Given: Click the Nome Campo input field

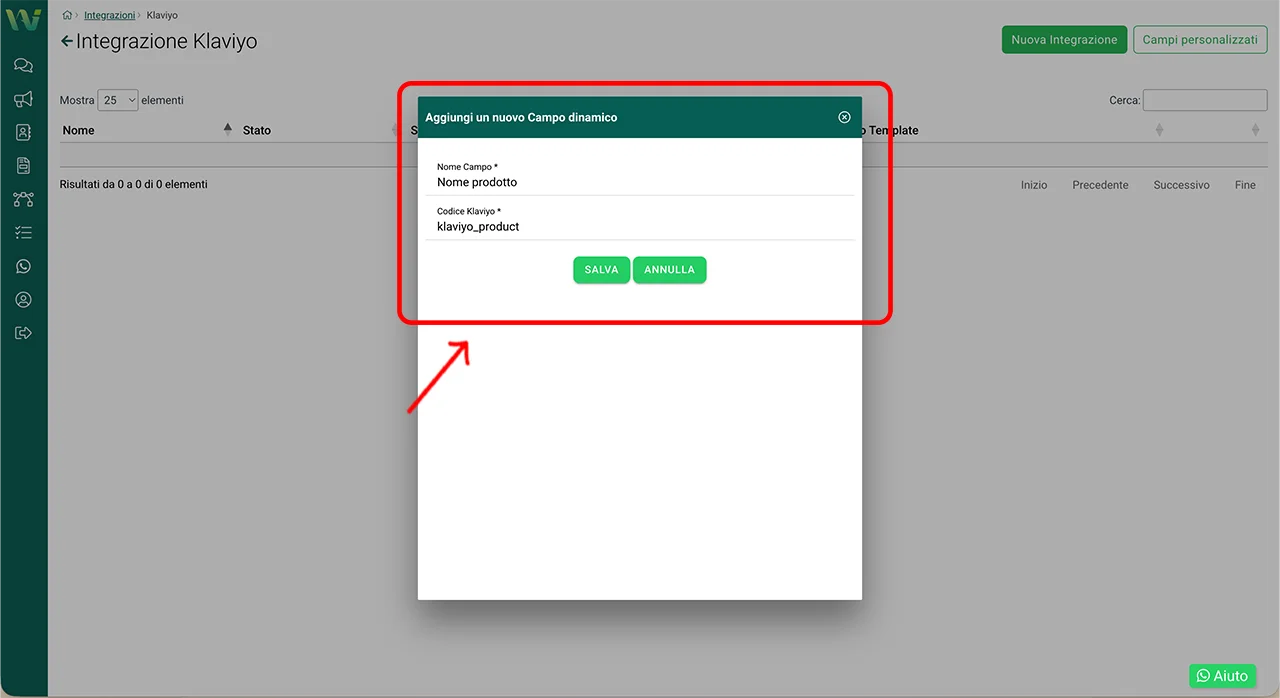Looking at the screenshot, I should click(640, 182).
